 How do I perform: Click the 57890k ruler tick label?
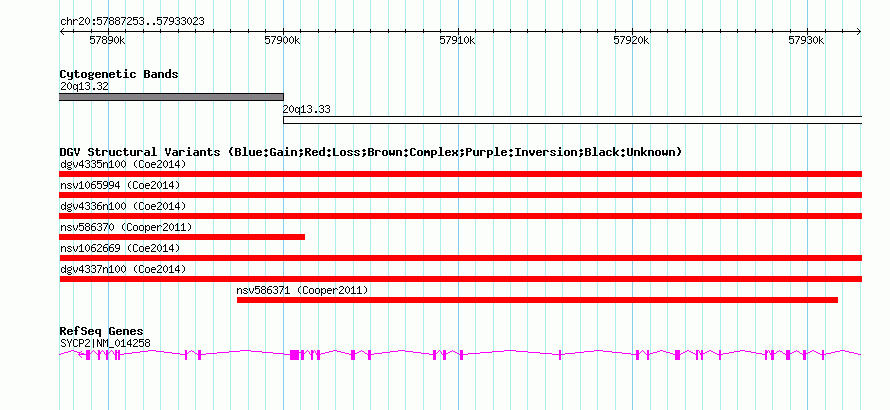pyautogui.click(x=108, y=40)
